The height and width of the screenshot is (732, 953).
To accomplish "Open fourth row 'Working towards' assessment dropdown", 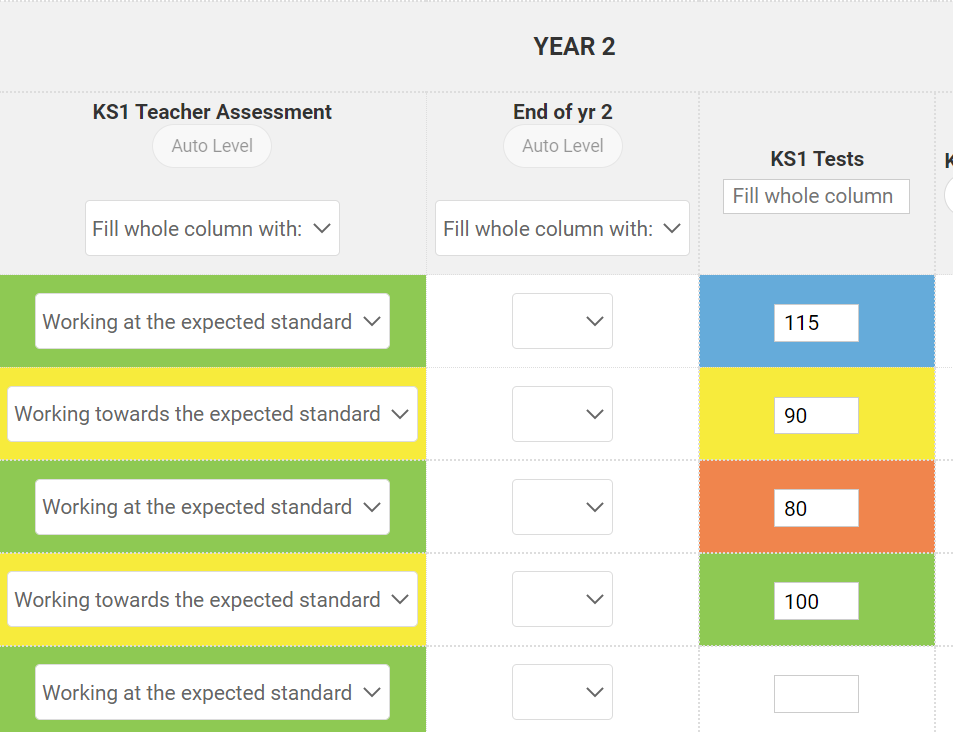I will (x=212, y=599).
